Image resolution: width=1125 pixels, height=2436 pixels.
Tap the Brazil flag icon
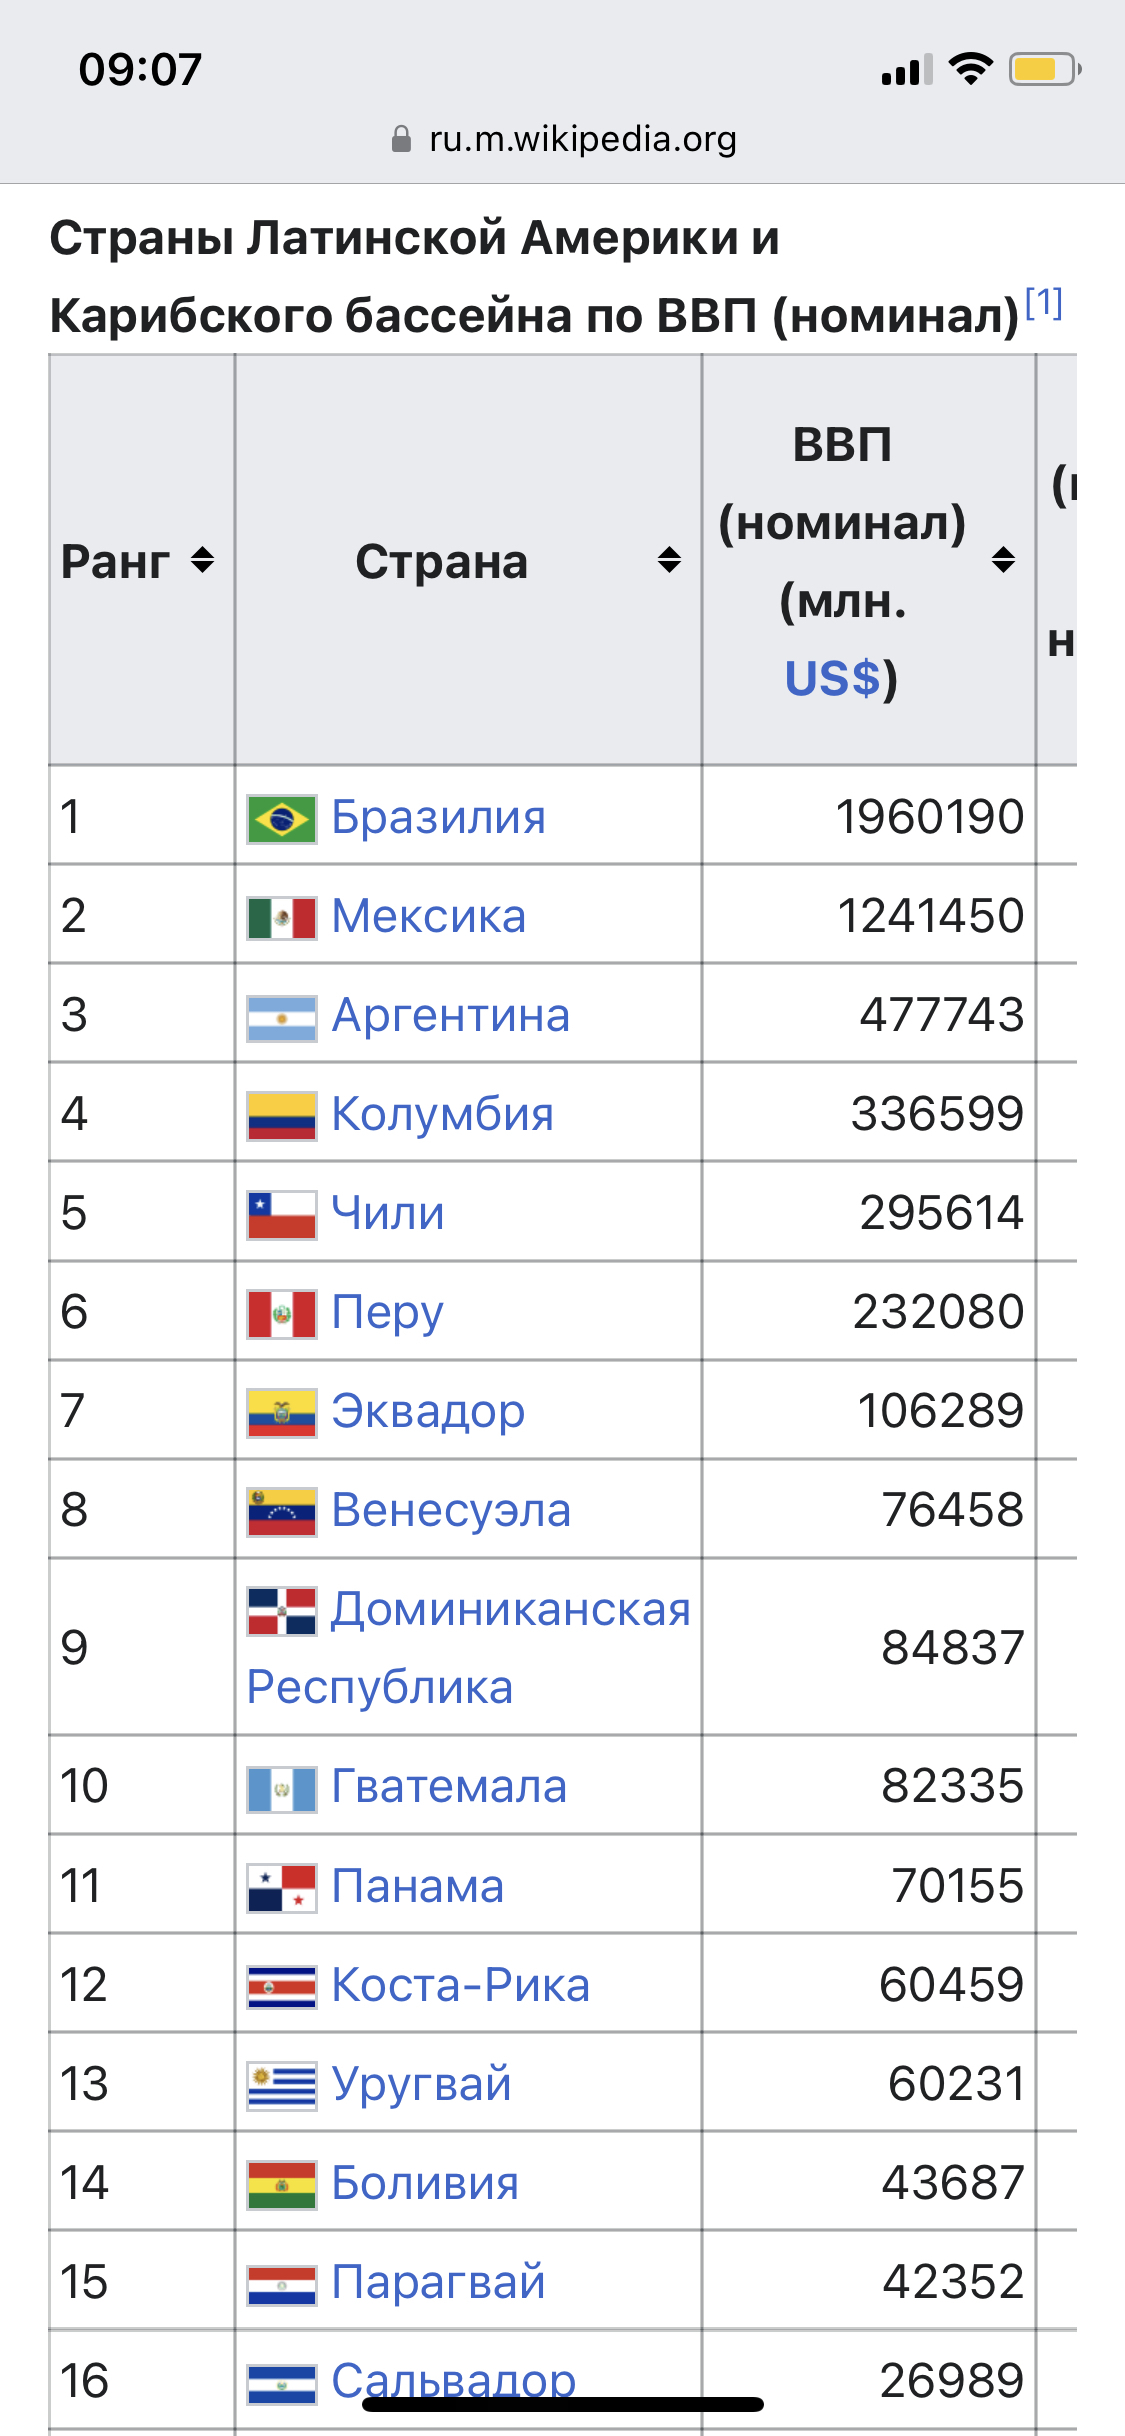[282, 819]
